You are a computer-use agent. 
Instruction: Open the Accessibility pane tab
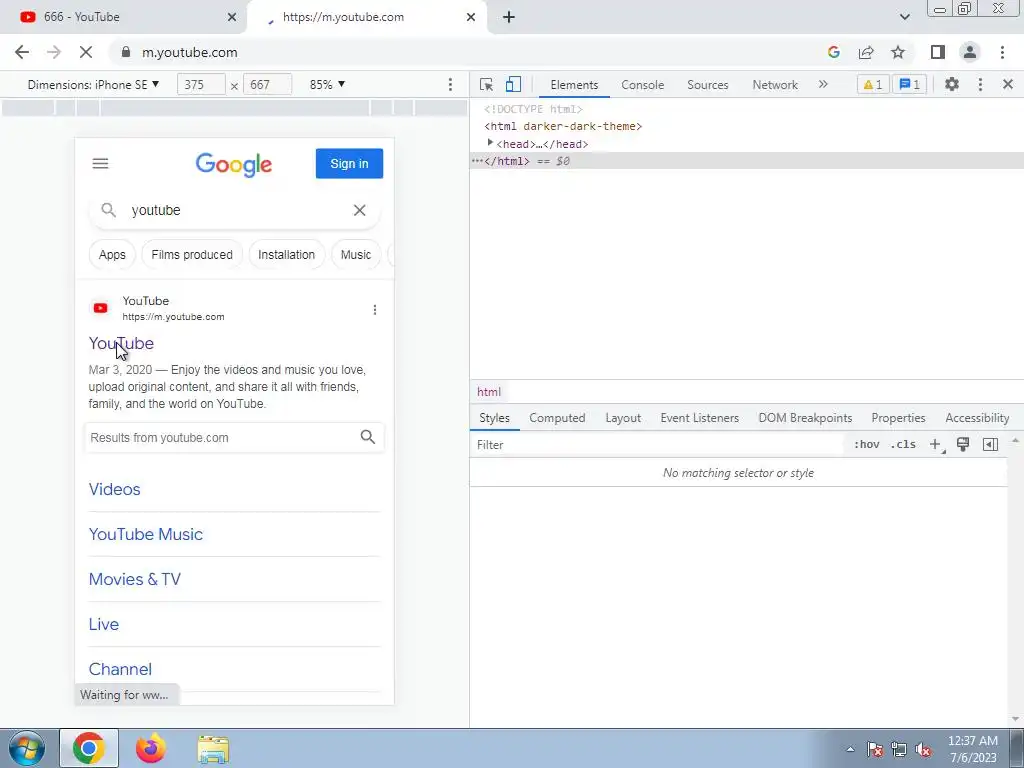click(x=977, y=418)
